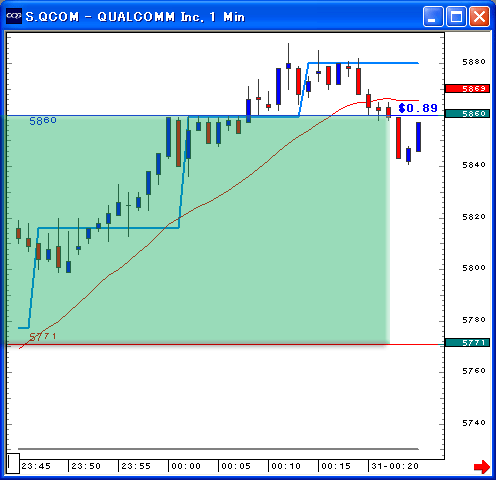Select the 5880 price scale label
Screen dimensions: 496x480
[x=474, y=62]
